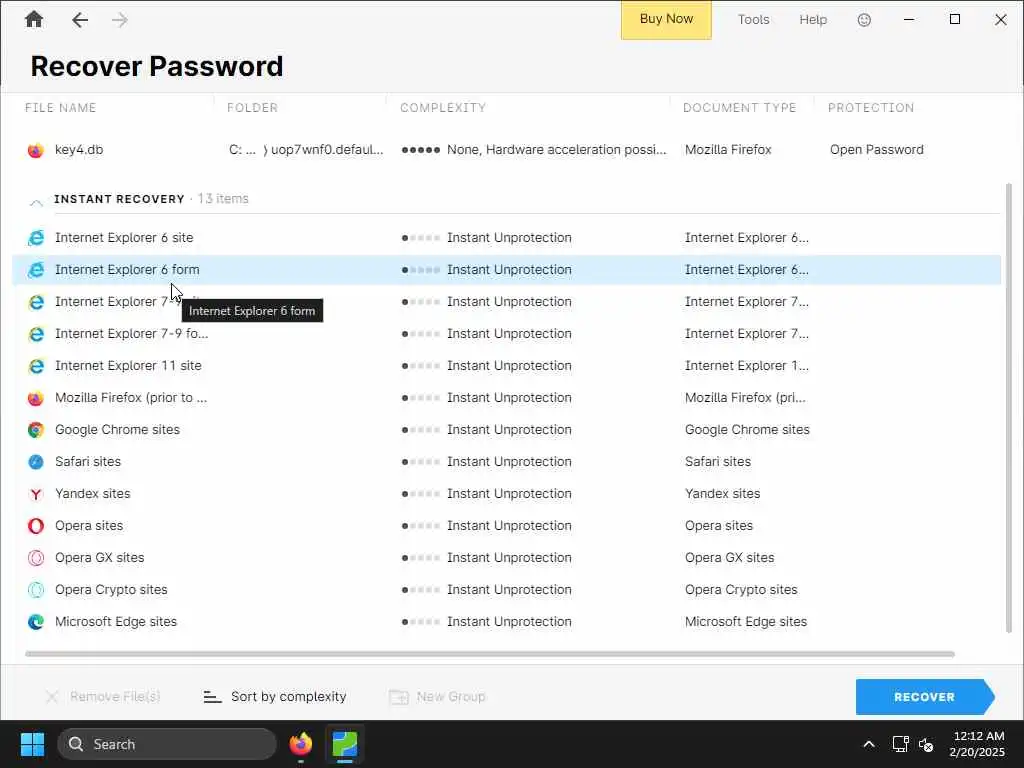Image resolution: width=1024 pixels, height=768 pixels.
Task: Show hidden tray icons chevron
Action: pyautogui.click(x=869, y=744)
